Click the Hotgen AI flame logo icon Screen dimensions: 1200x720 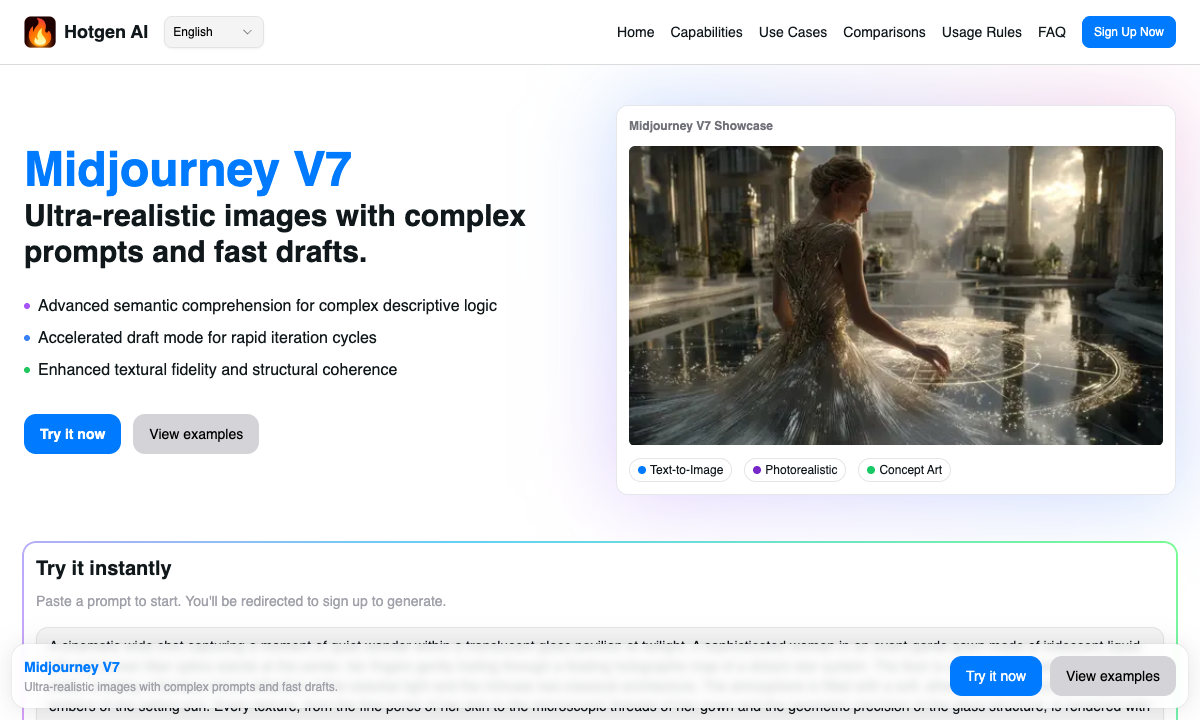pos(40,32)
